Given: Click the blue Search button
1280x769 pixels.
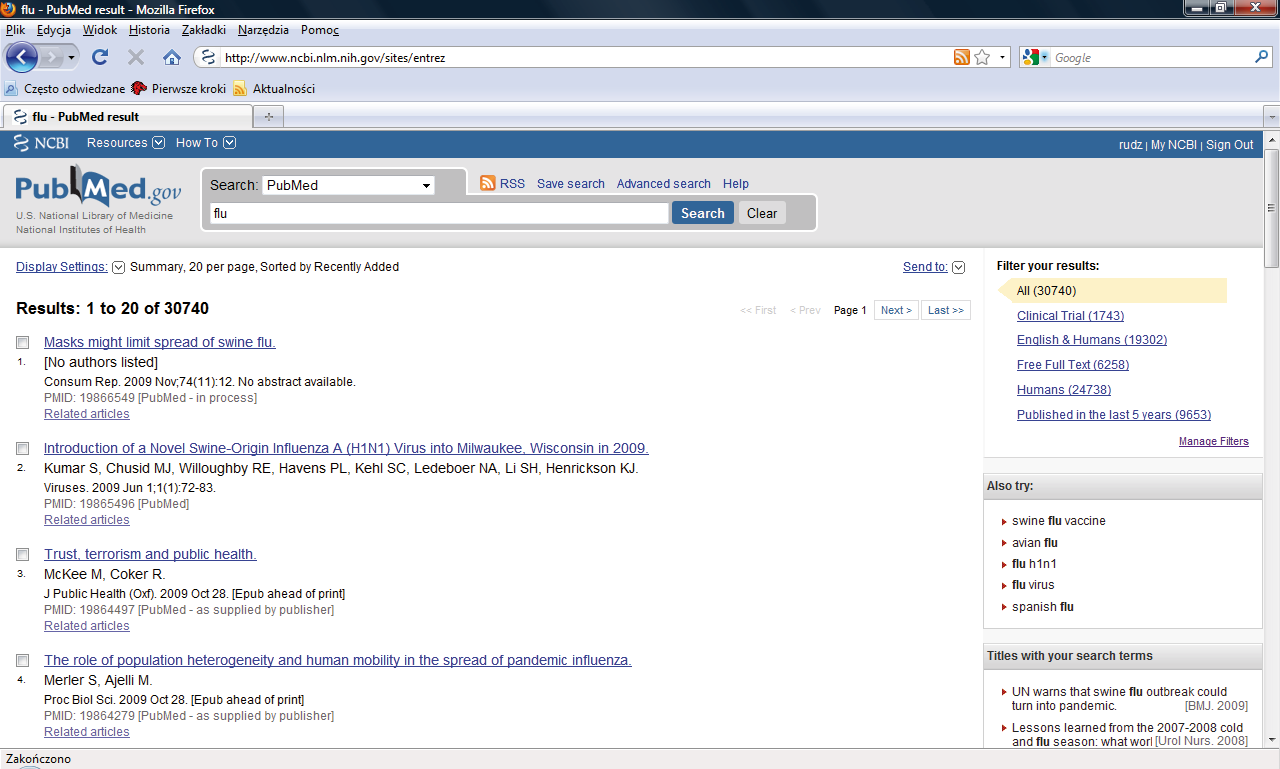Looking at the screenshot, I should (x=703, y=213).
